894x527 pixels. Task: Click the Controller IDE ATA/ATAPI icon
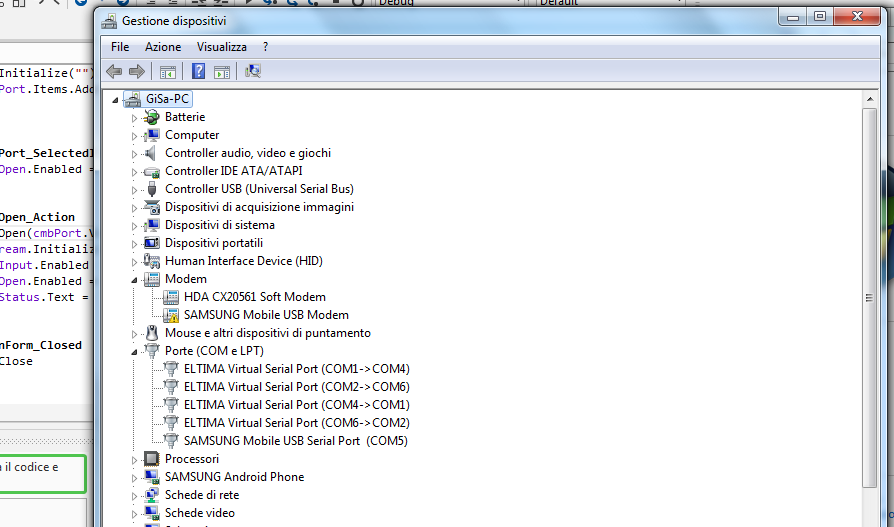pyautogui.click(x=152, y=172)
